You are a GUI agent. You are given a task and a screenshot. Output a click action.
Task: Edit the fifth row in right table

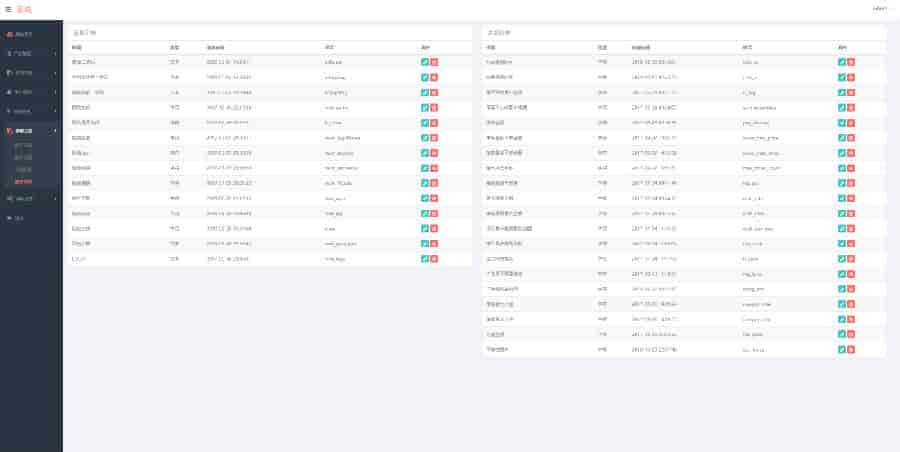pyautogui.click(x=841, y=122)
